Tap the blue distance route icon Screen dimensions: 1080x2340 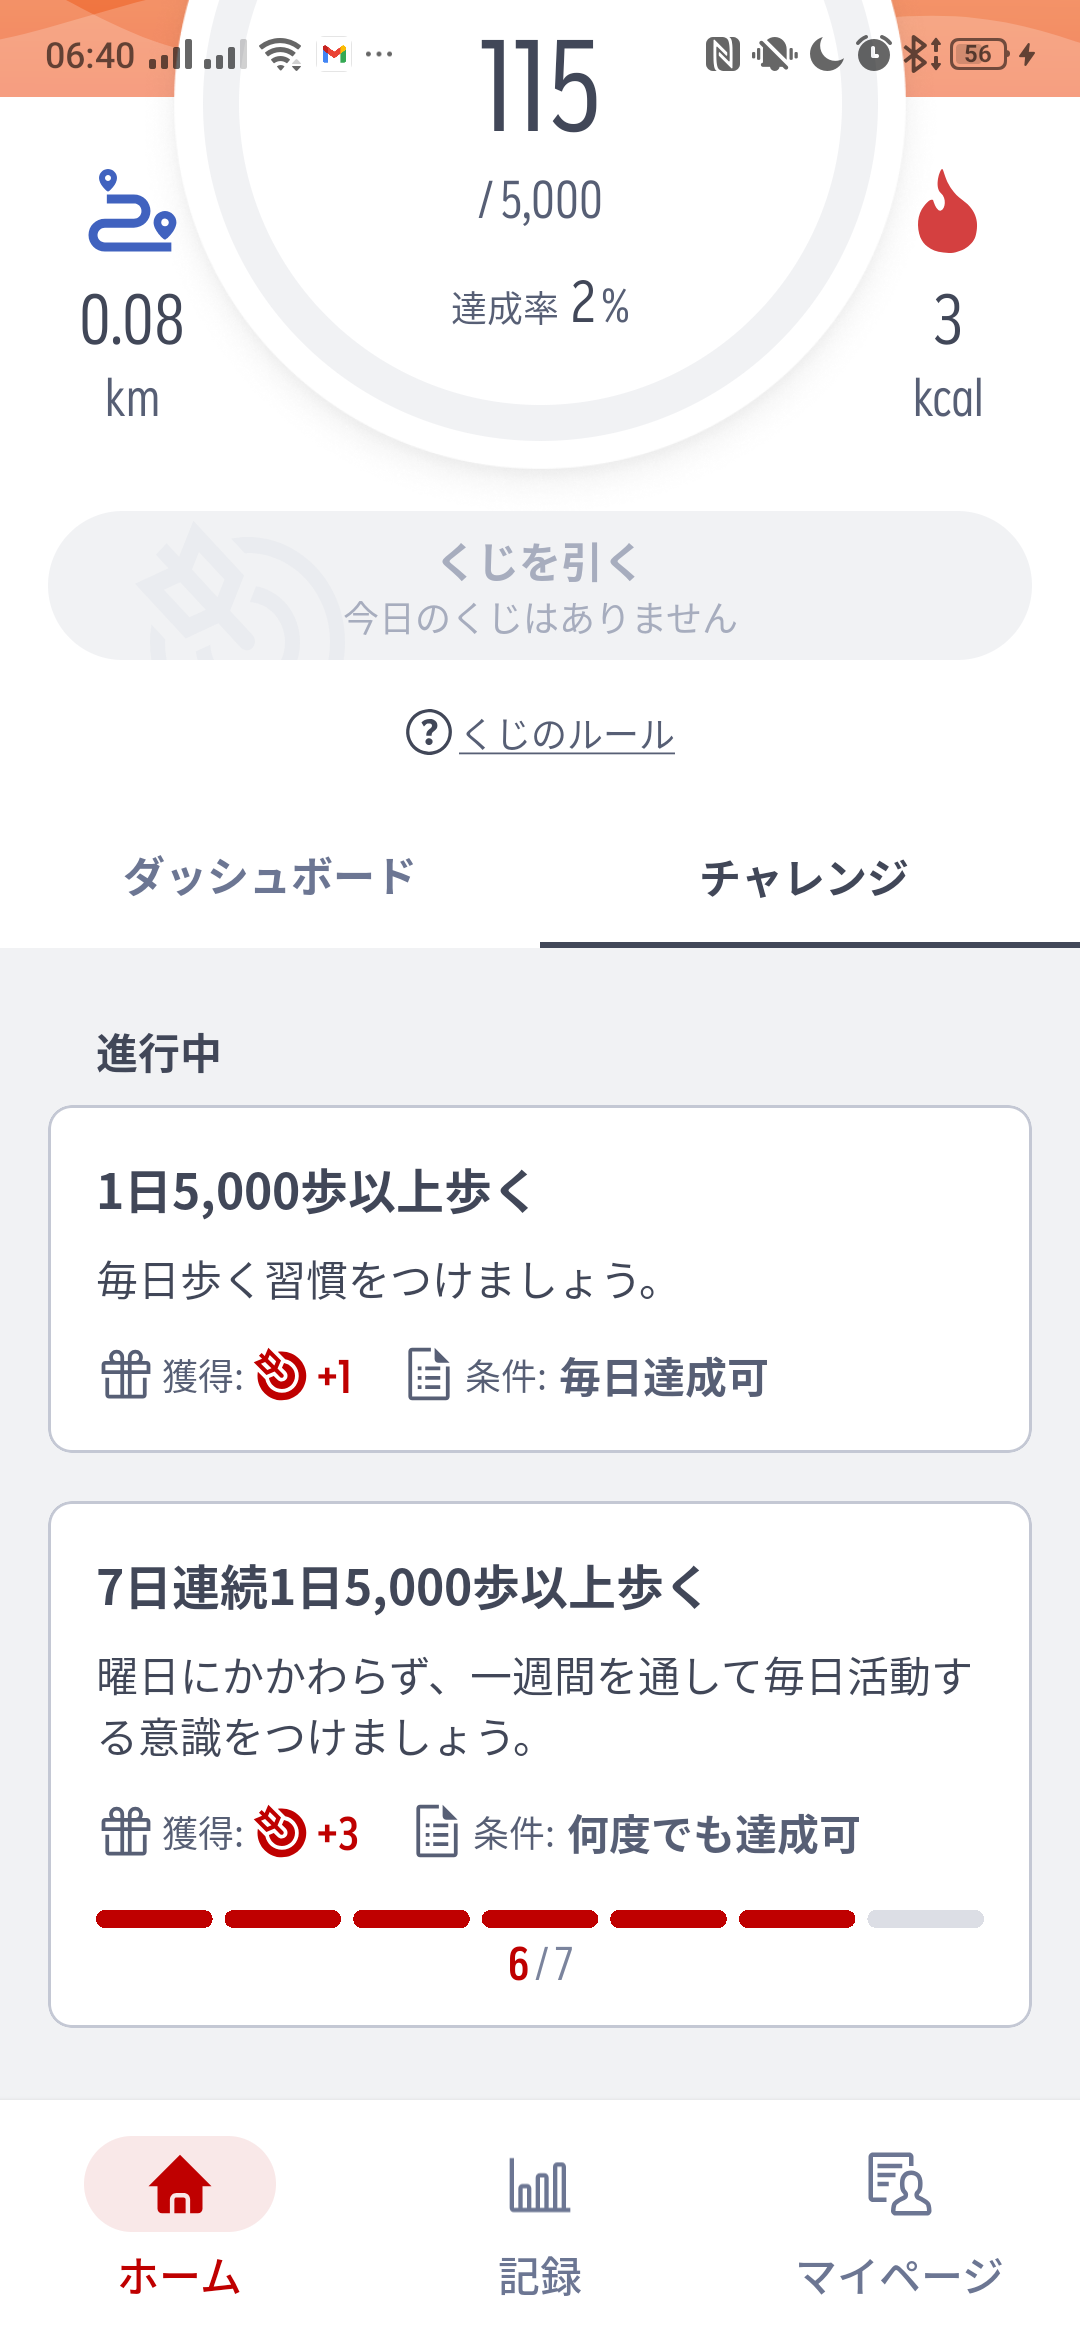132,211
